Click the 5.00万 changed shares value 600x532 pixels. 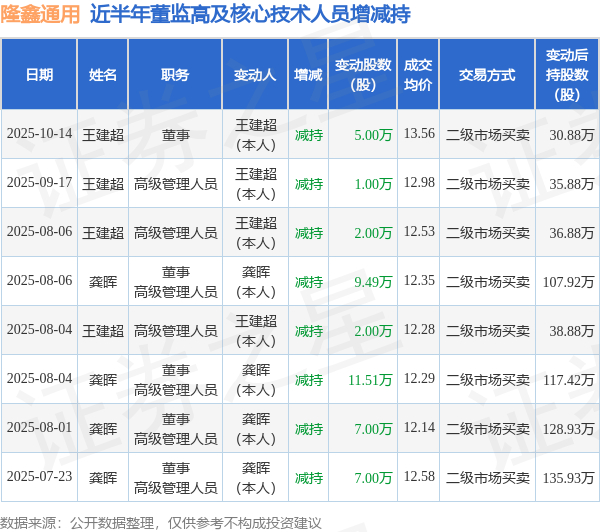(x=373, y=135)
